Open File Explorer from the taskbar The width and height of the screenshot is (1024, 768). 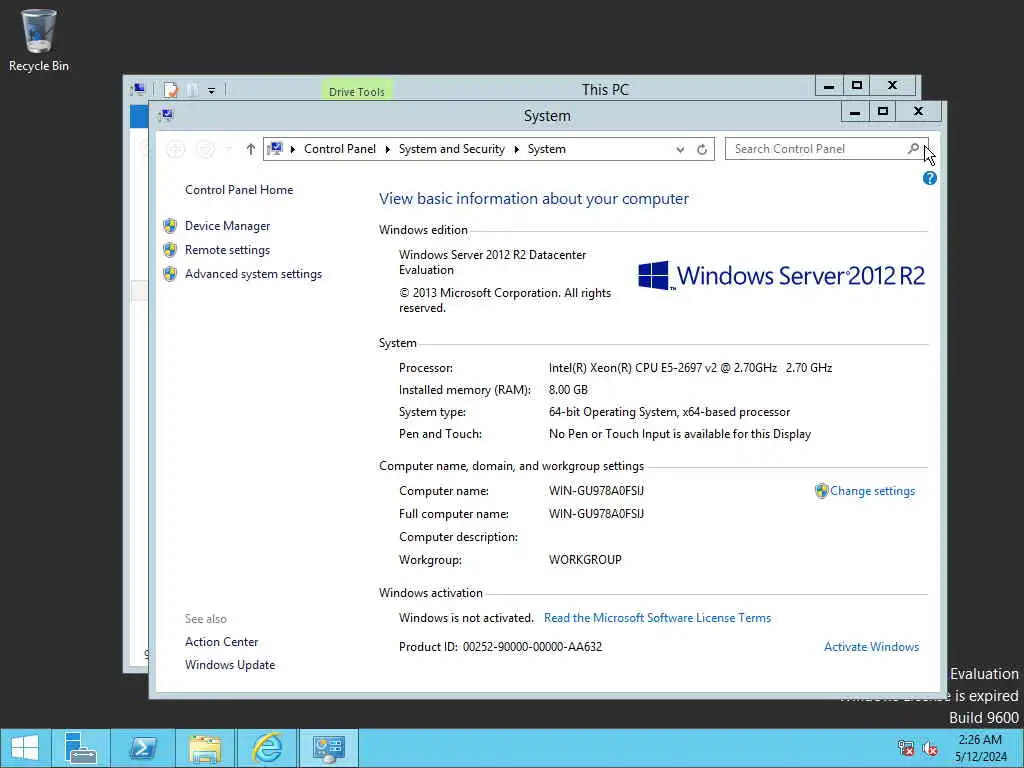pyautogui.click(x=205, y=748)
